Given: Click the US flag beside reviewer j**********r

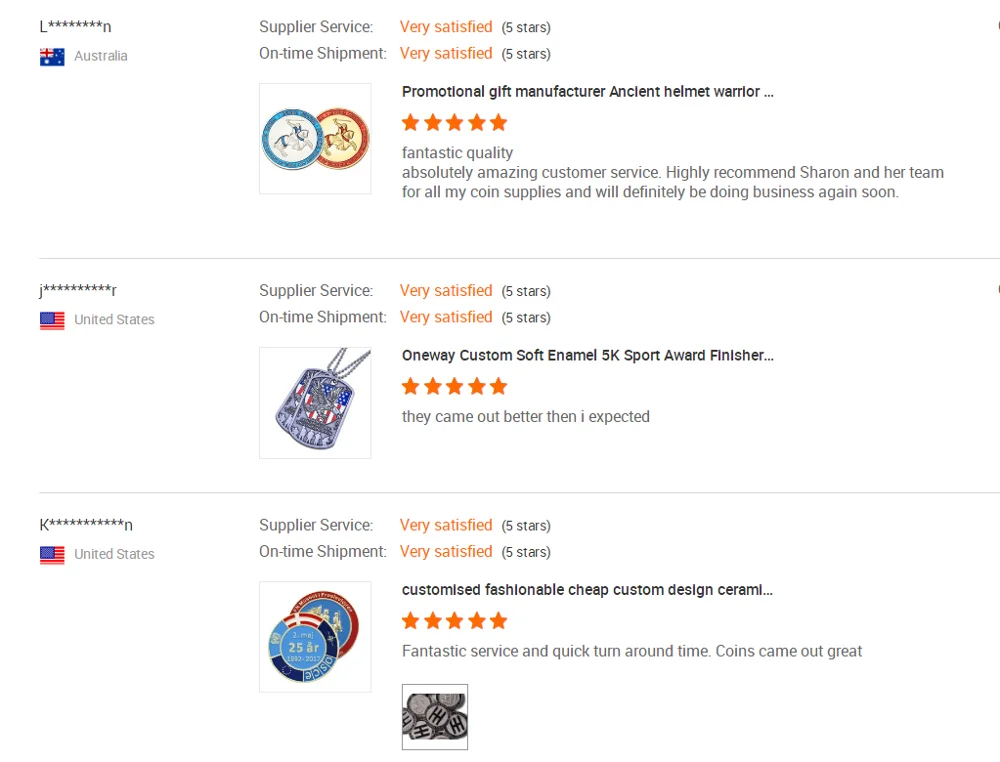Looking at the screenshot, I should click(x=52, y=321).
